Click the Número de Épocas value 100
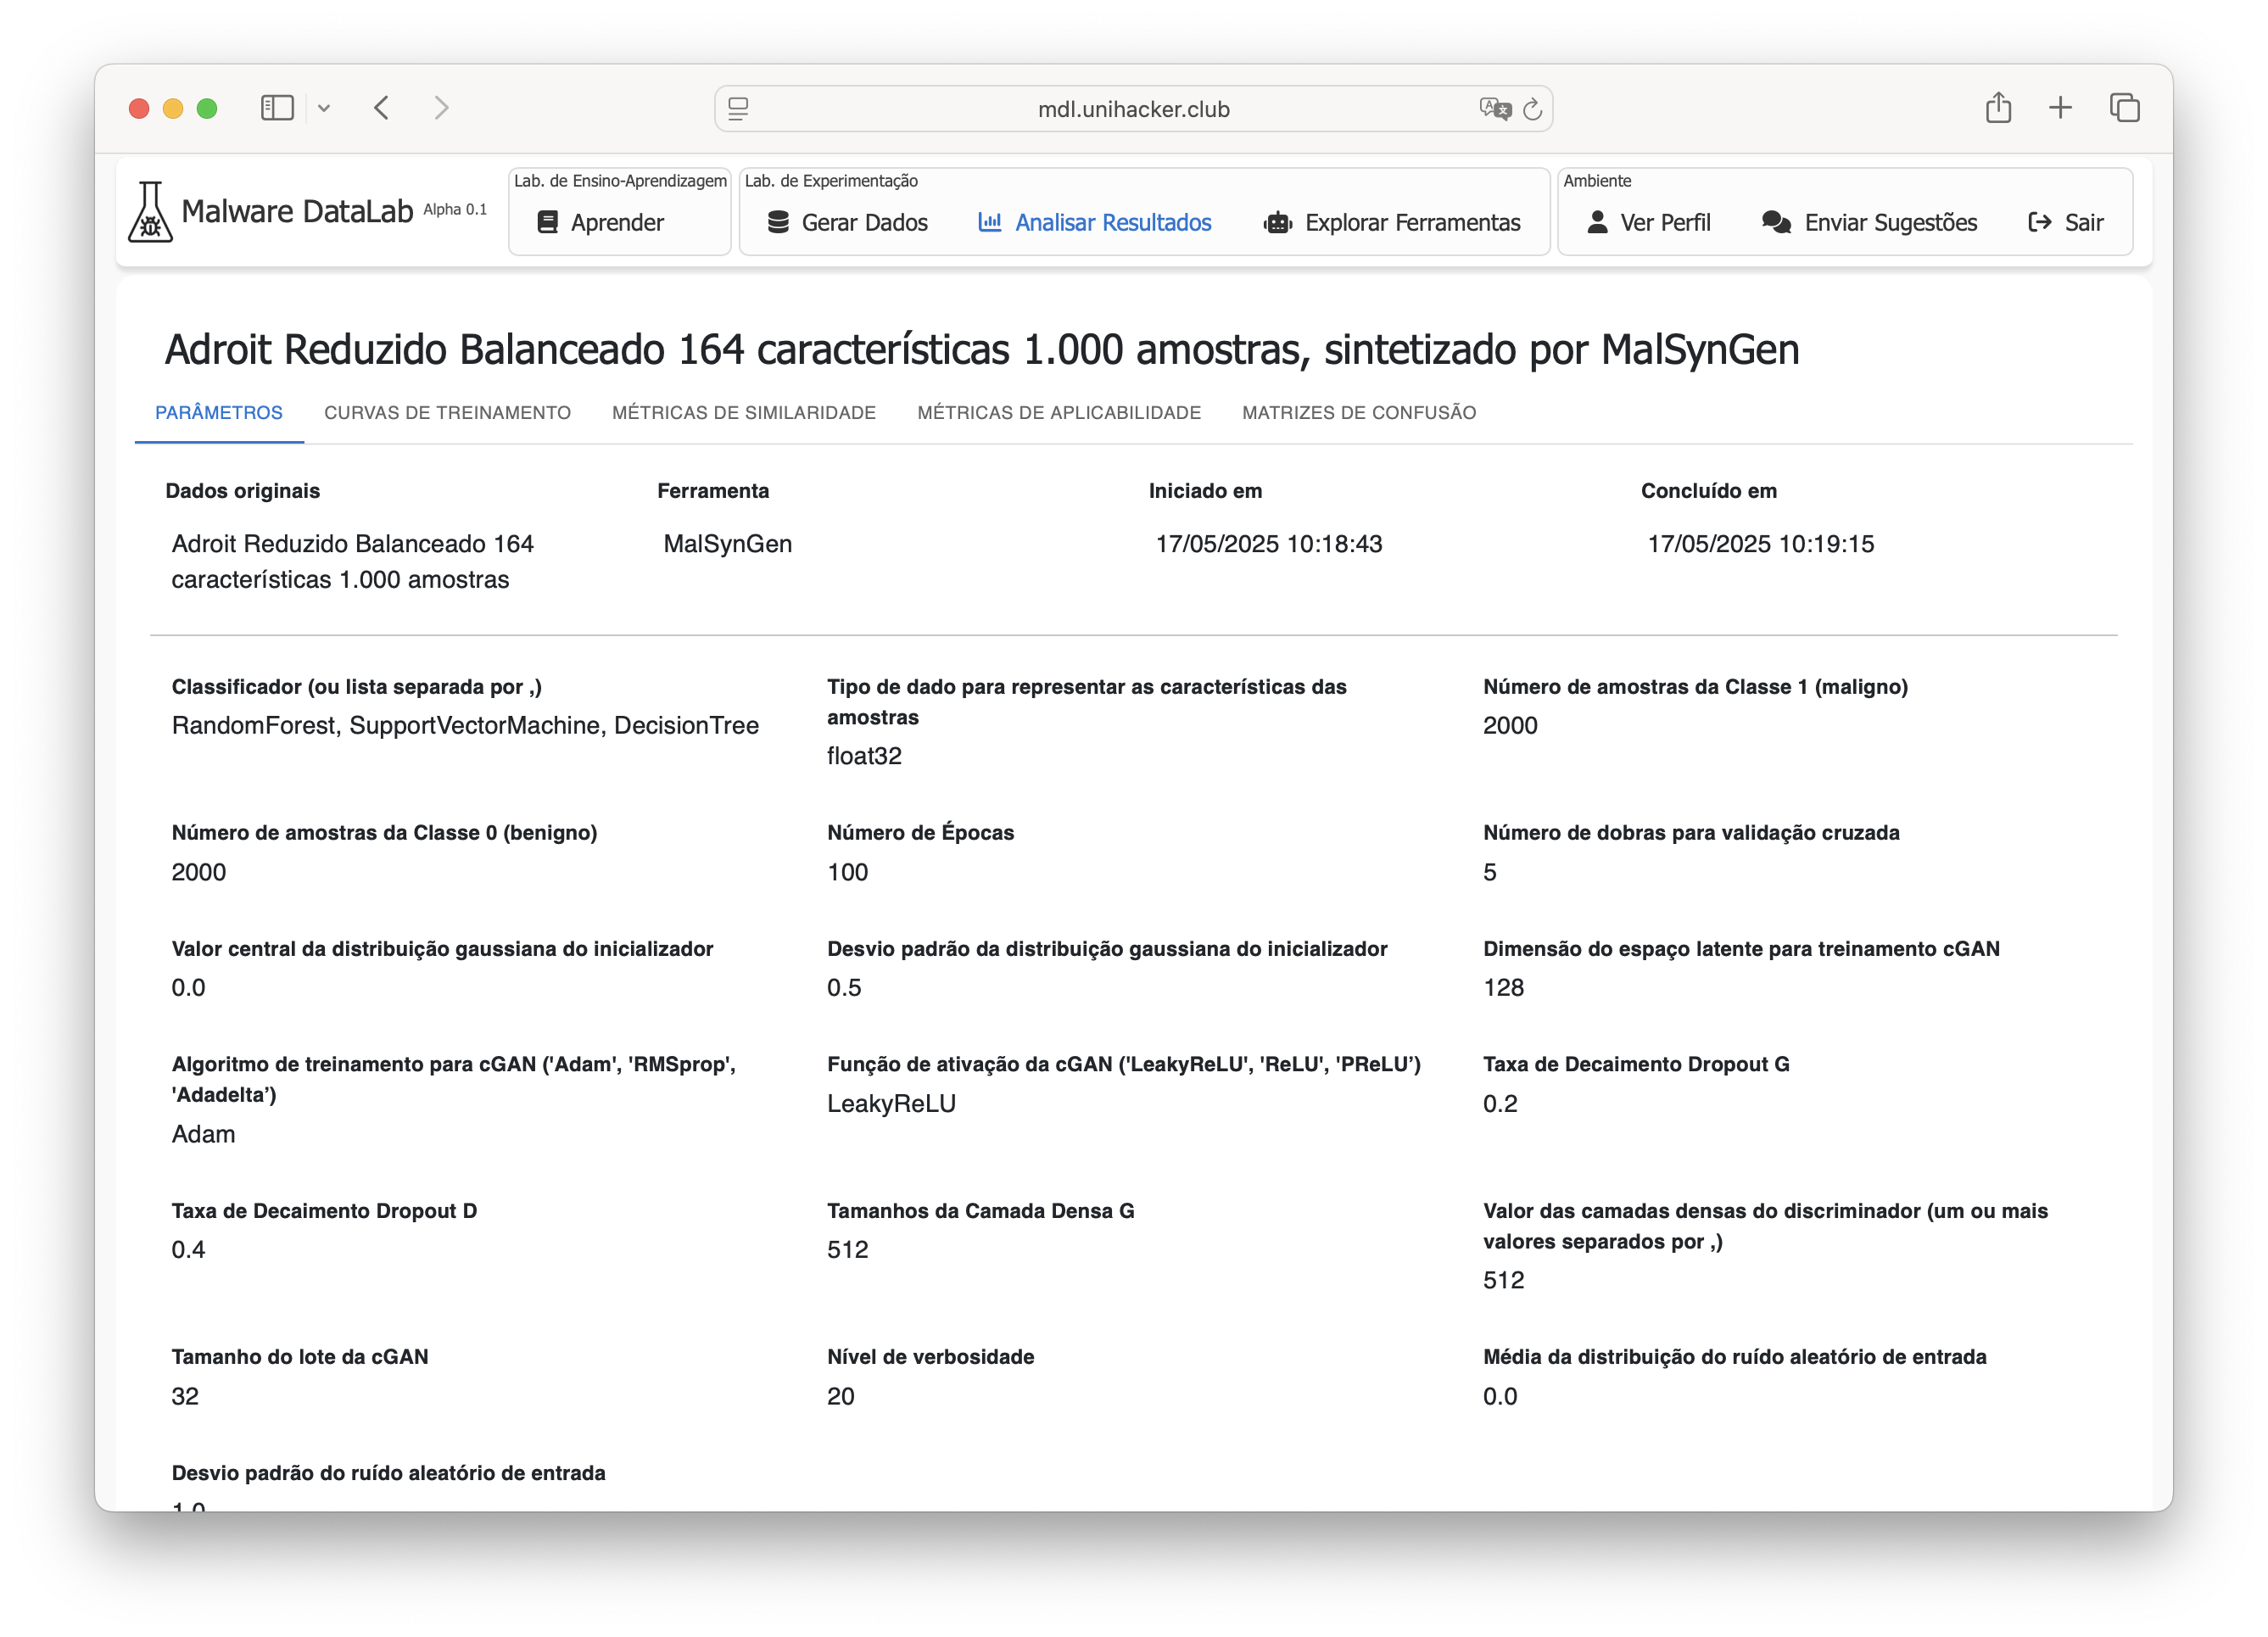Screen dimensions: 2268x1637 pos(847,872)
